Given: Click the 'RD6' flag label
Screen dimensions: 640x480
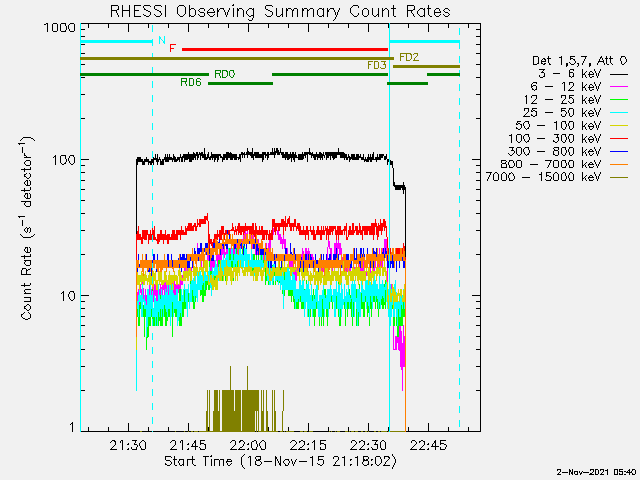Looking at the screenshot, I should tap(191, 82).
